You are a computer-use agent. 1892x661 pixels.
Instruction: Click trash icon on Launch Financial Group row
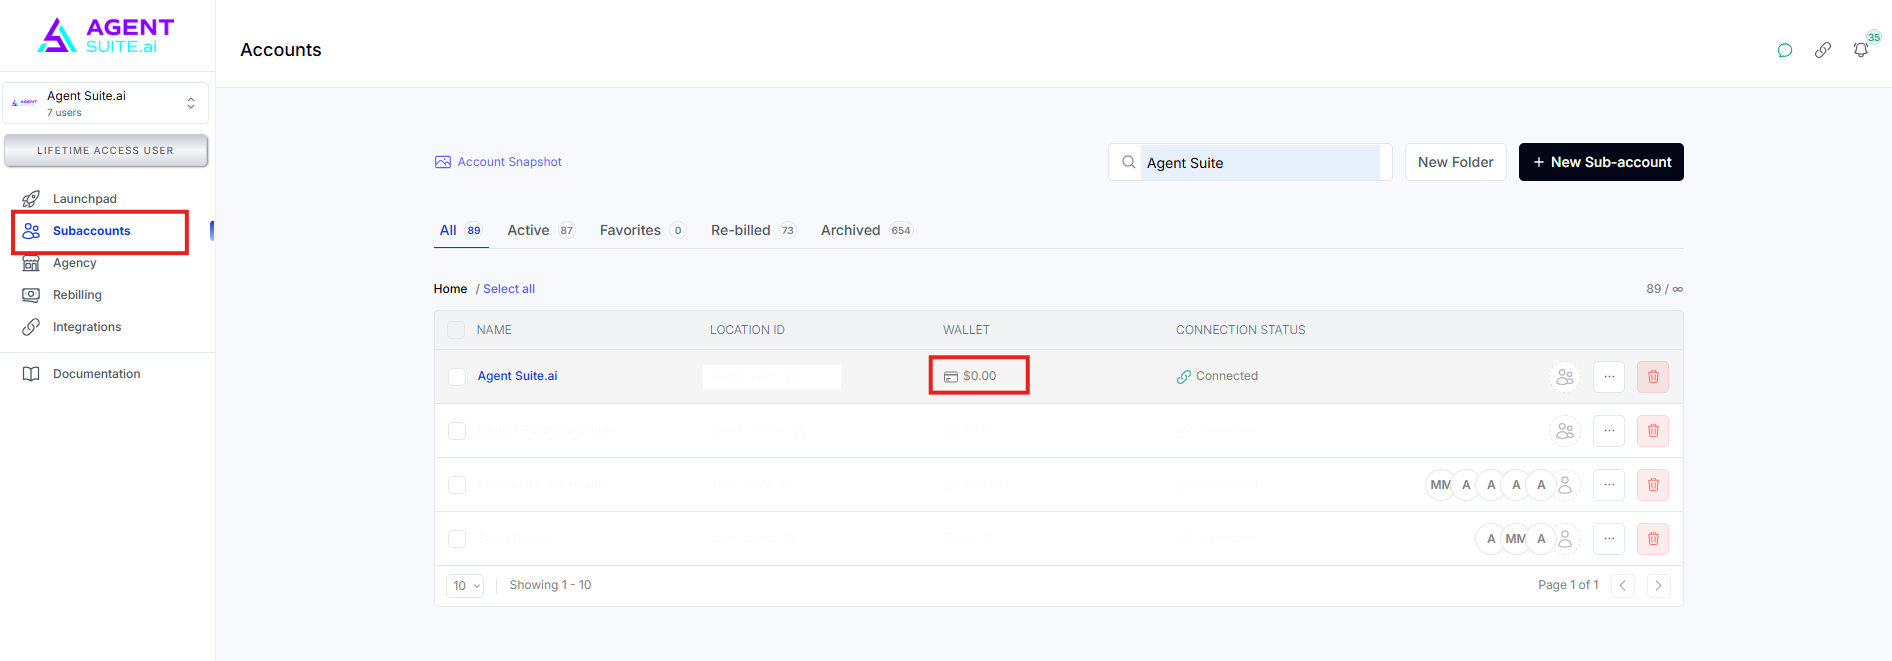1653,431
